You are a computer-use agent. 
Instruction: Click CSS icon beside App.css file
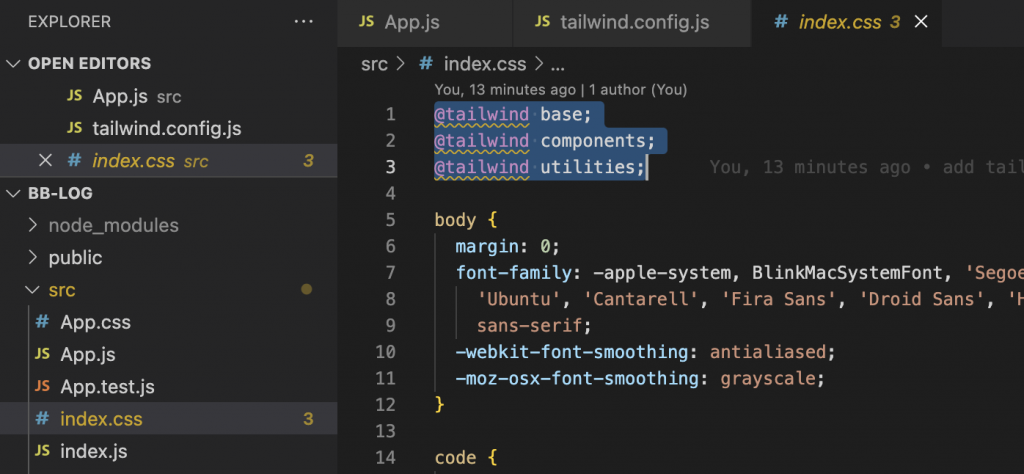[43, 322]
